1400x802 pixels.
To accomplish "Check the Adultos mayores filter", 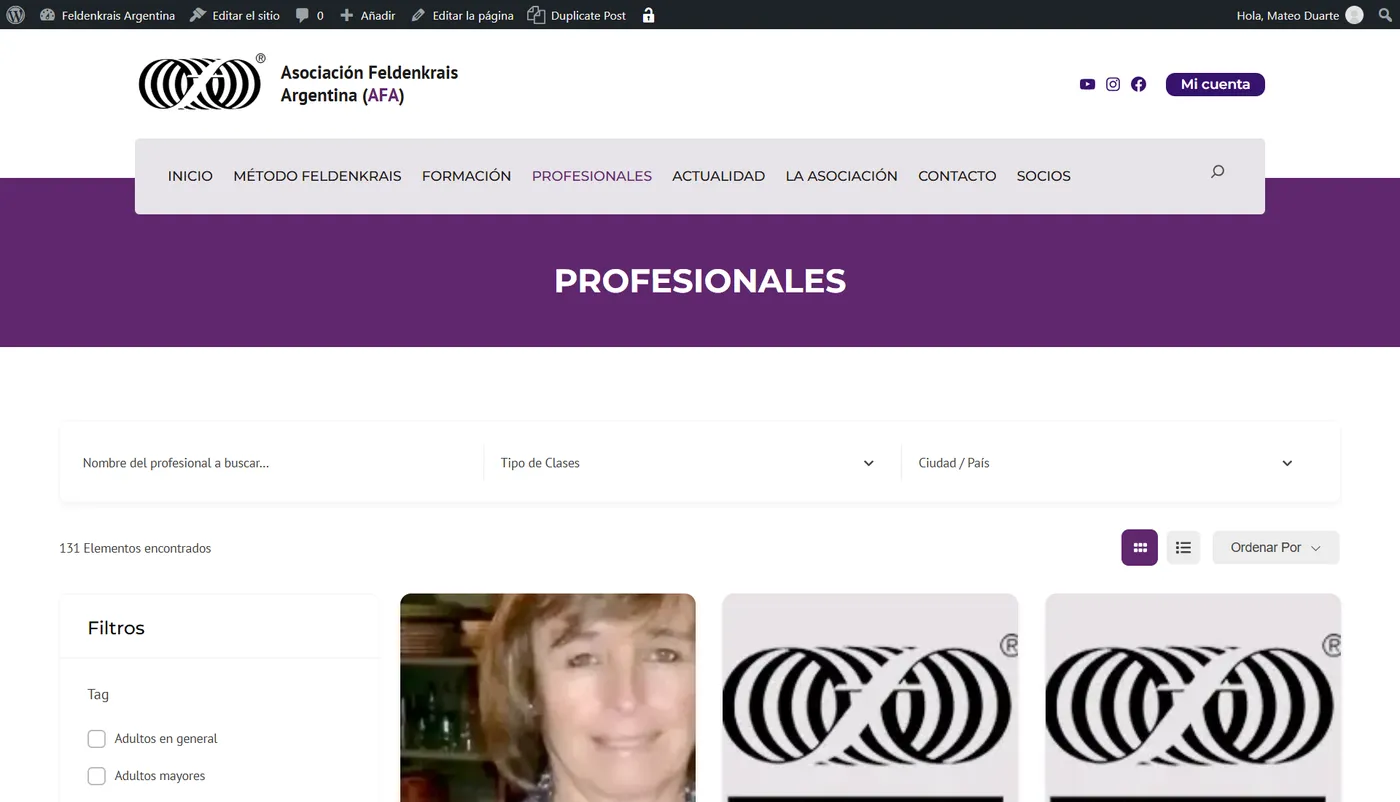I will tap(96, 775).
